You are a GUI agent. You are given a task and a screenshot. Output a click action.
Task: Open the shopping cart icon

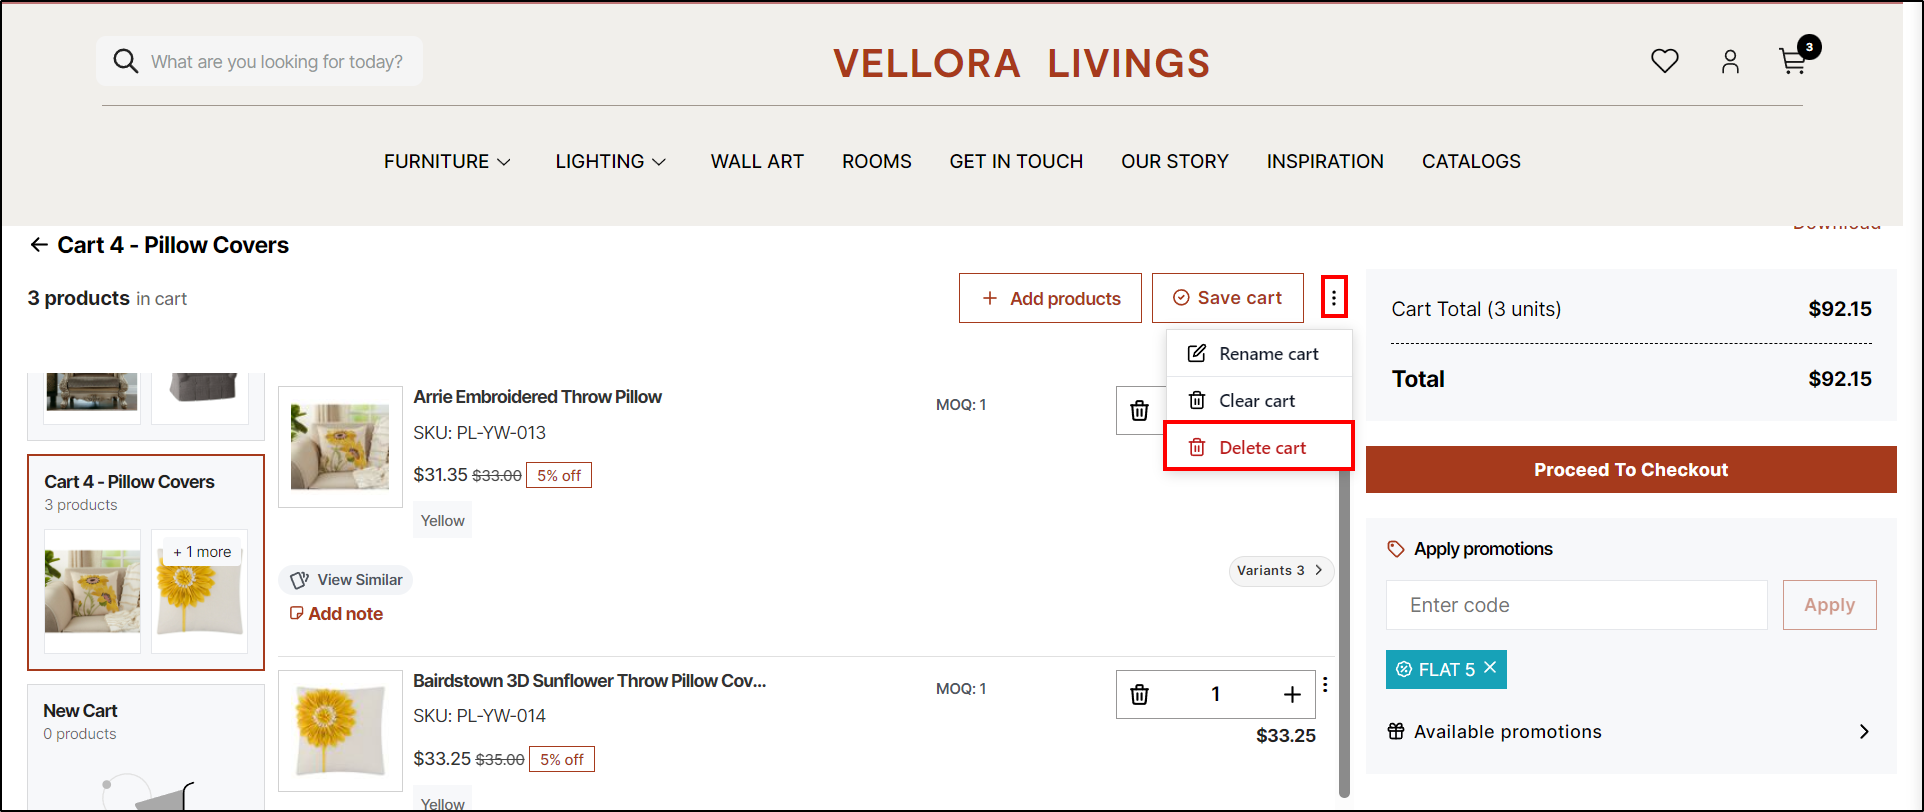(x=1793, y=62)
